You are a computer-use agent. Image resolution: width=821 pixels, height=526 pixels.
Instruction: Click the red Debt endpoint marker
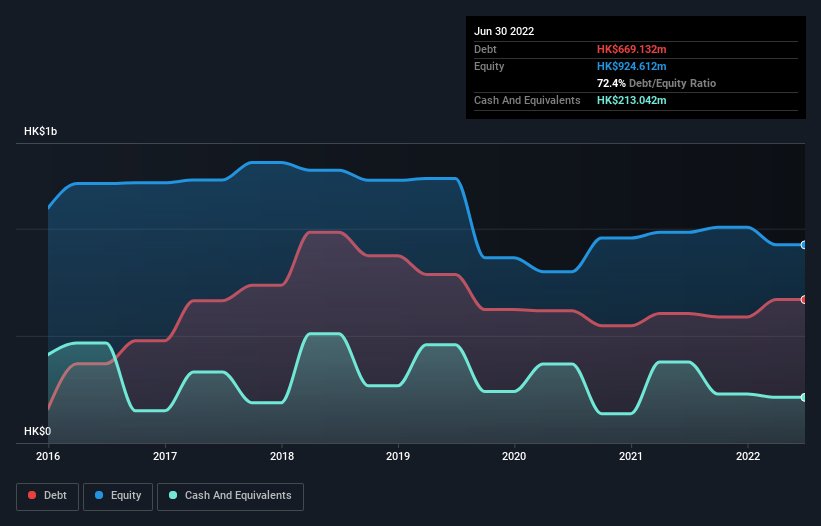[804, 300]
